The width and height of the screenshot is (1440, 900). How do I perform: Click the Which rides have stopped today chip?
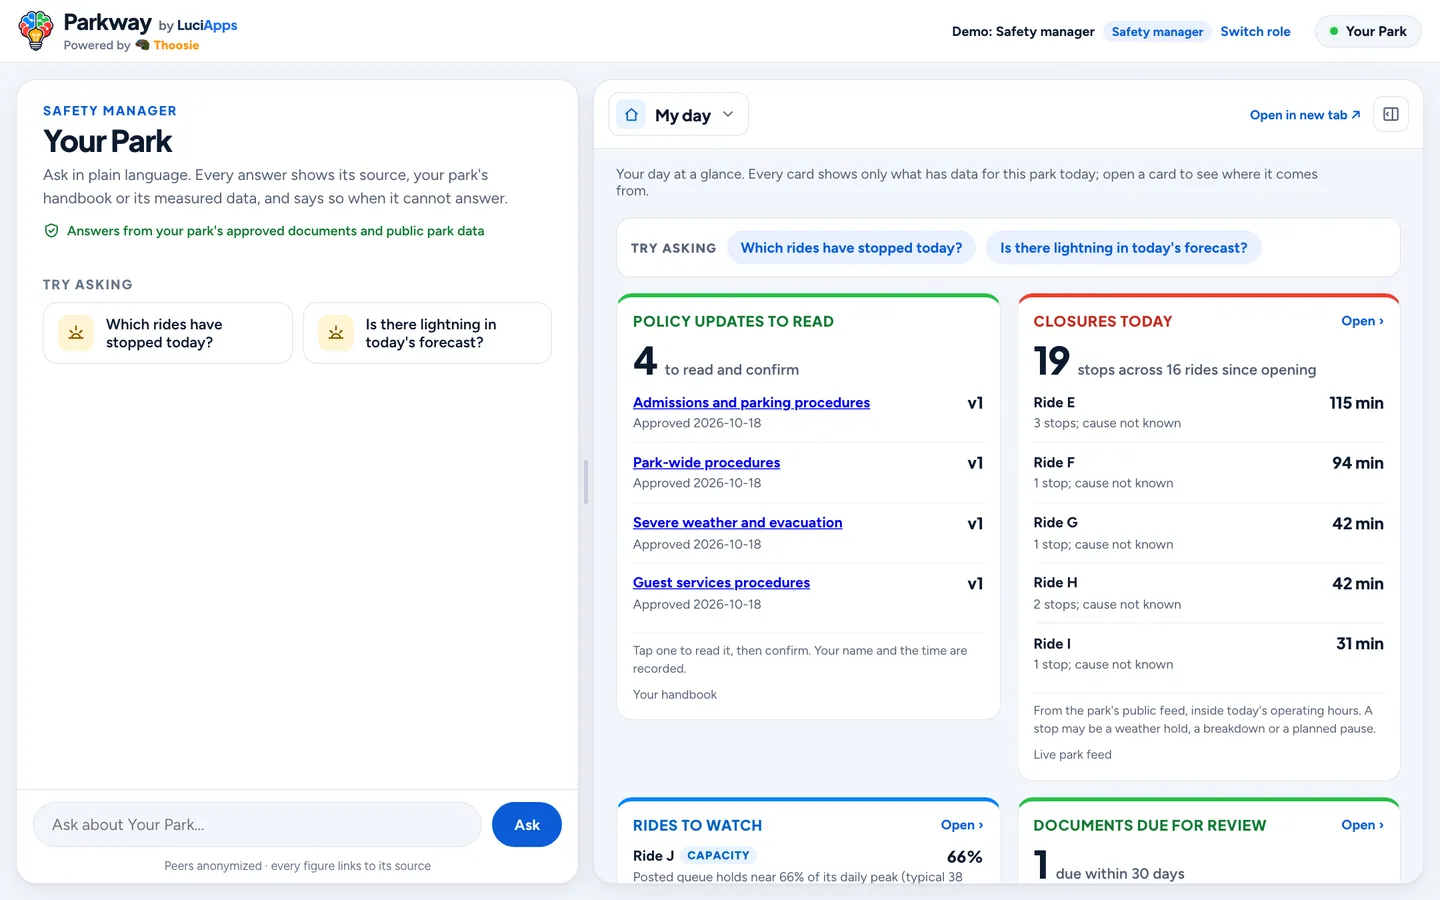(x=851, y=248)
